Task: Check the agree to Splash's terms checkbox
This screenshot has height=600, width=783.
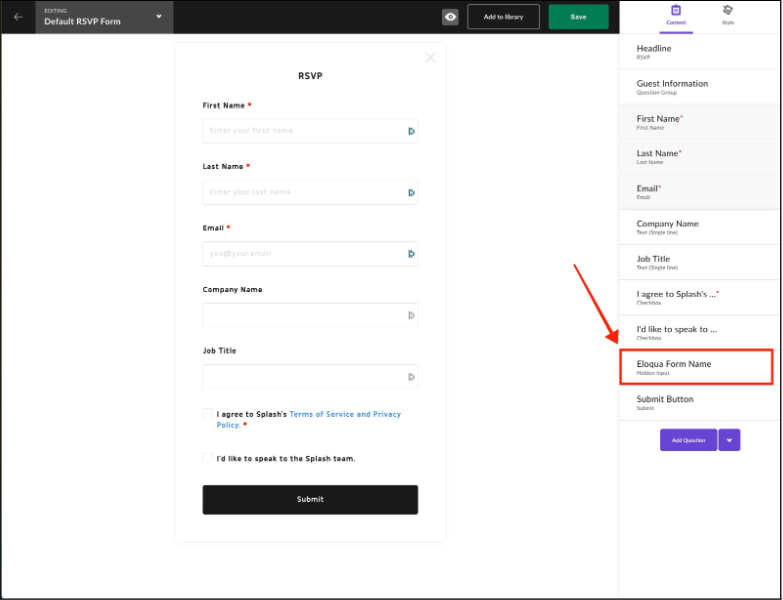Action: [x=207, y=413]
